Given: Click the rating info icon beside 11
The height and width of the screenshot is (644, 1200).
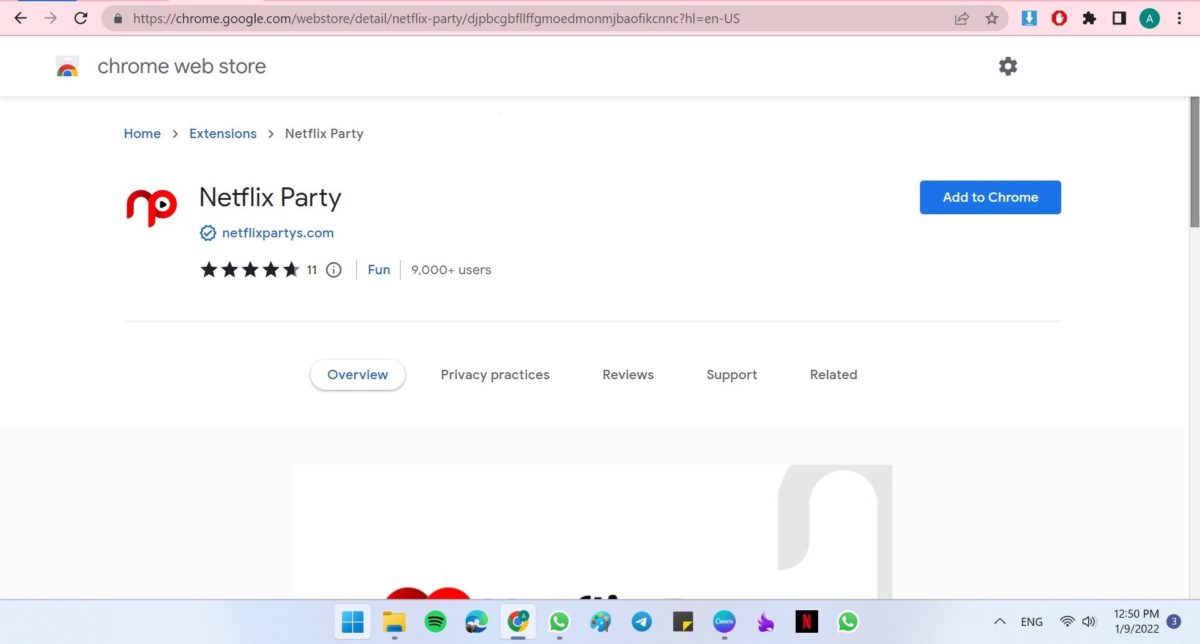Looking at the screenshot, I should (334, 270).
